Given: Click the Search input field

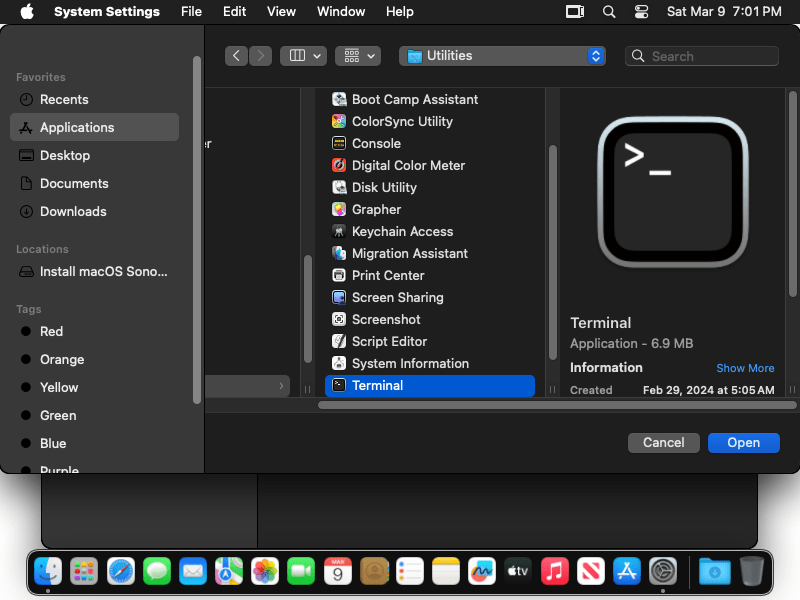Looking at the screenshot, I should coord(710,56).
